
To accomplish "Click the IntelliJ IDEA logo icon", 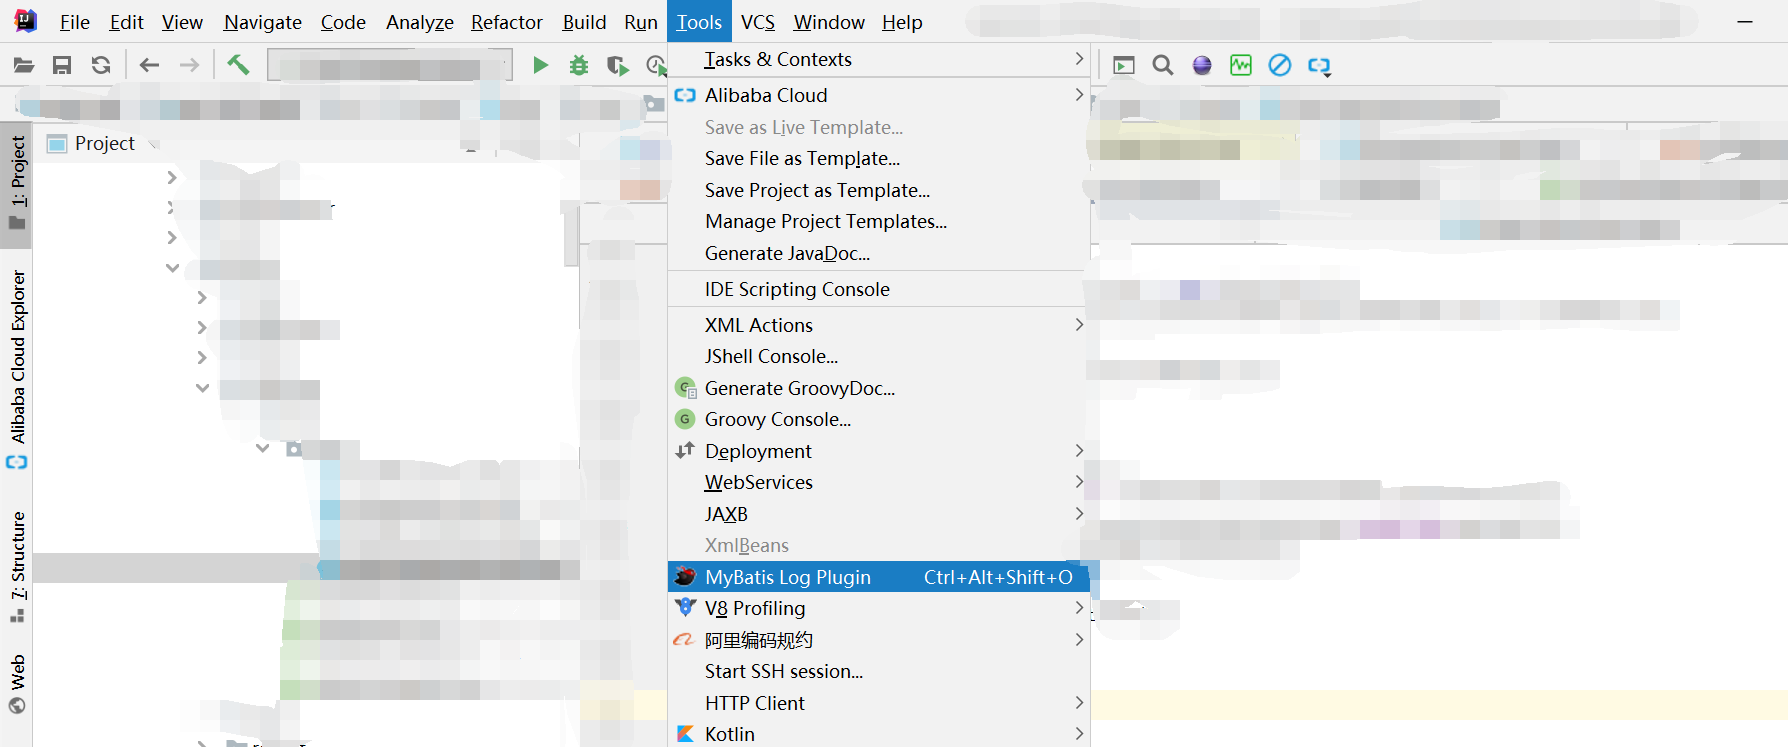I will coord(25,20).
